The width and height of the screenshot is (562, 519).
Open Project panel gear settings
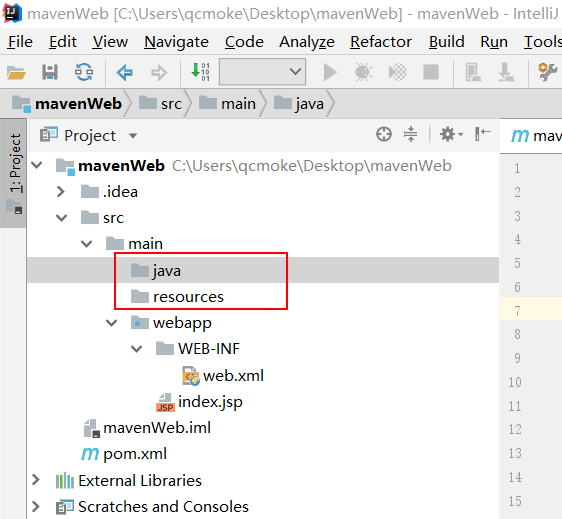451,135
